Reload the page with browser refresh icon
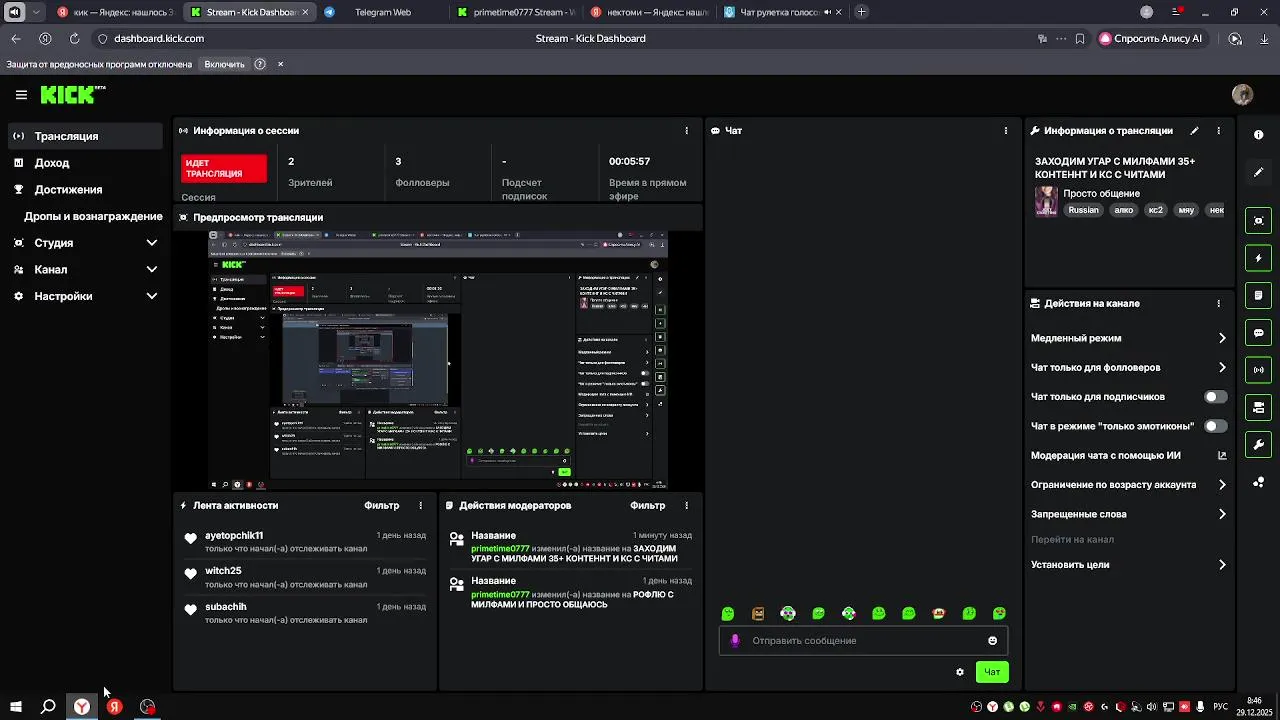 pyautogui.click(x=74, y=39)
